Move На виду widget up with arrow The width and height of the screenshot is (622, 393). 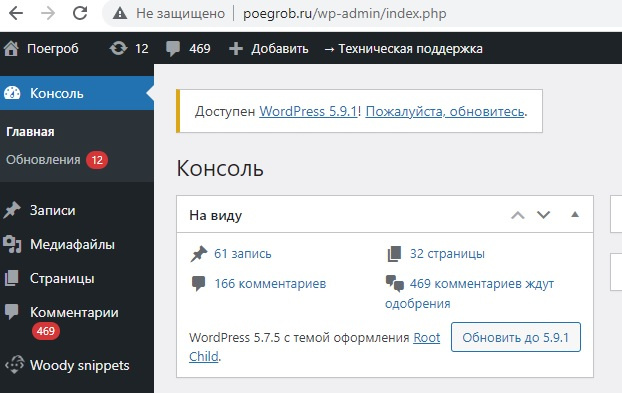(518, 215)
